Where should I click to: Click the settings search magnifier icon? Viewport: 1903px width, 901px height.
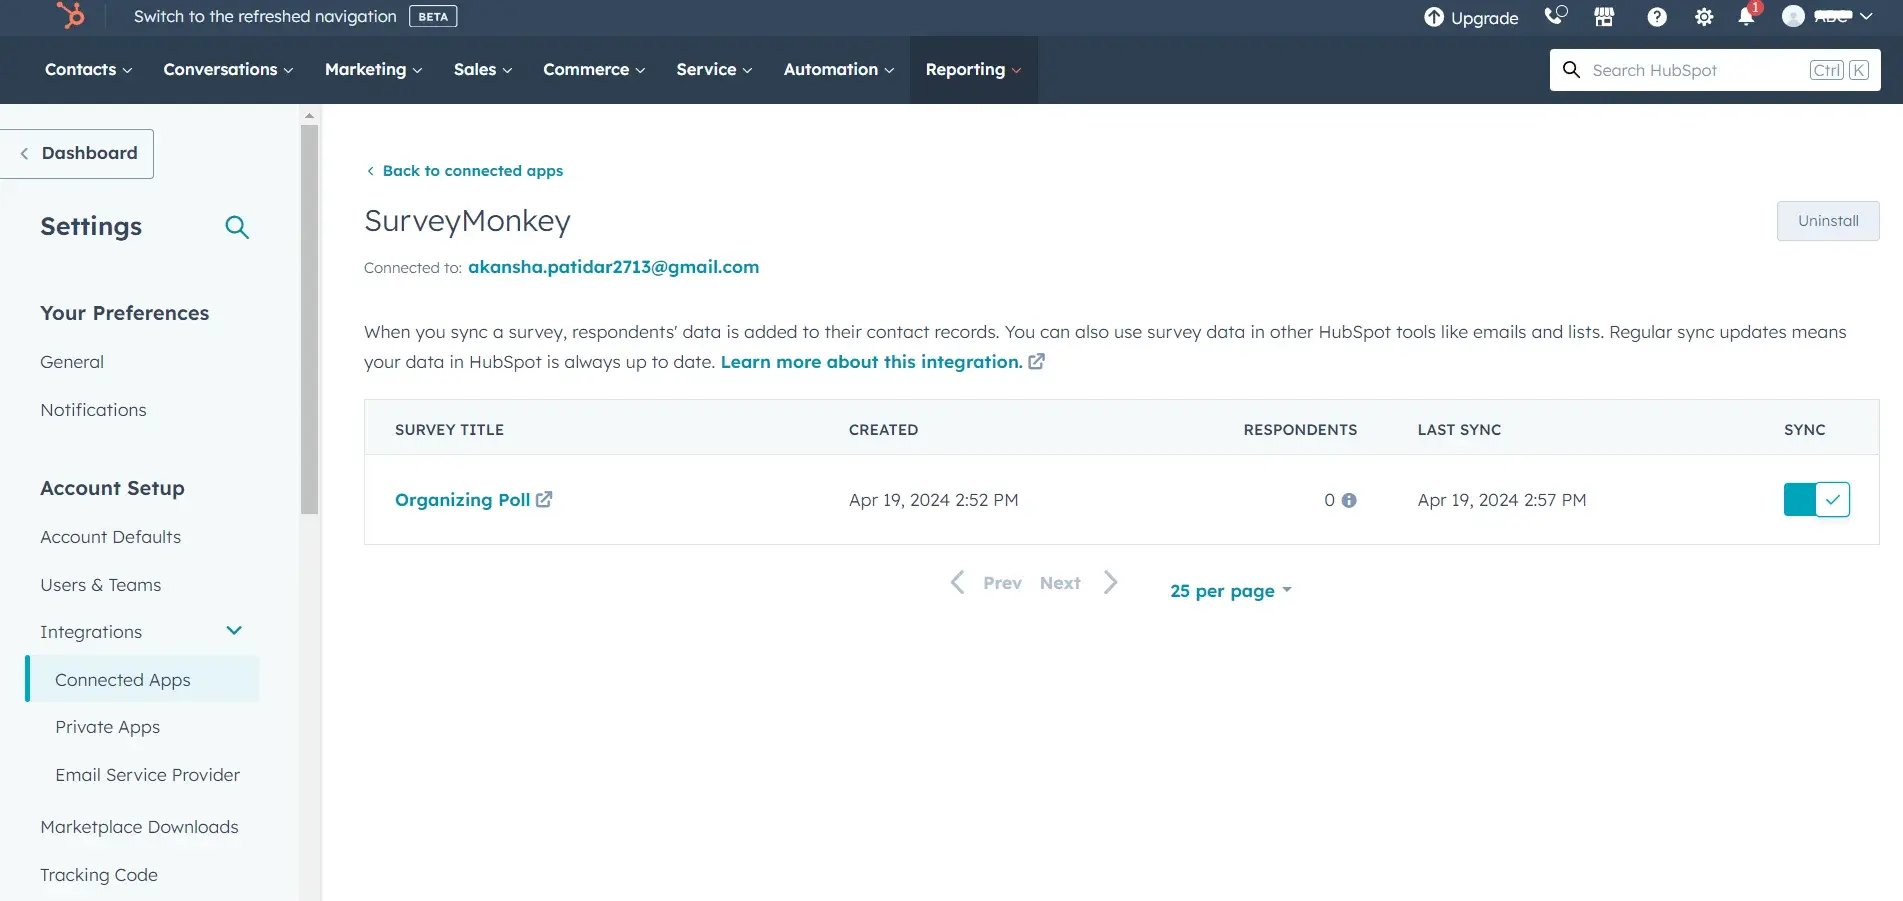coord(237,227)
